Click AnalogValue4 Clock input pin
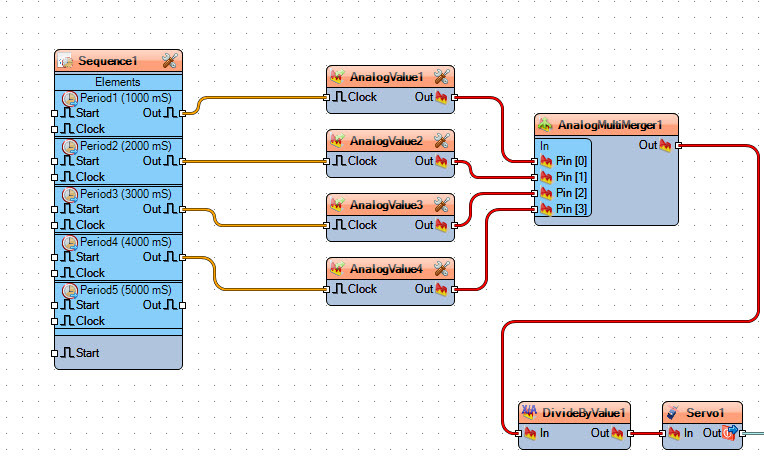 (x=327, y=290)
